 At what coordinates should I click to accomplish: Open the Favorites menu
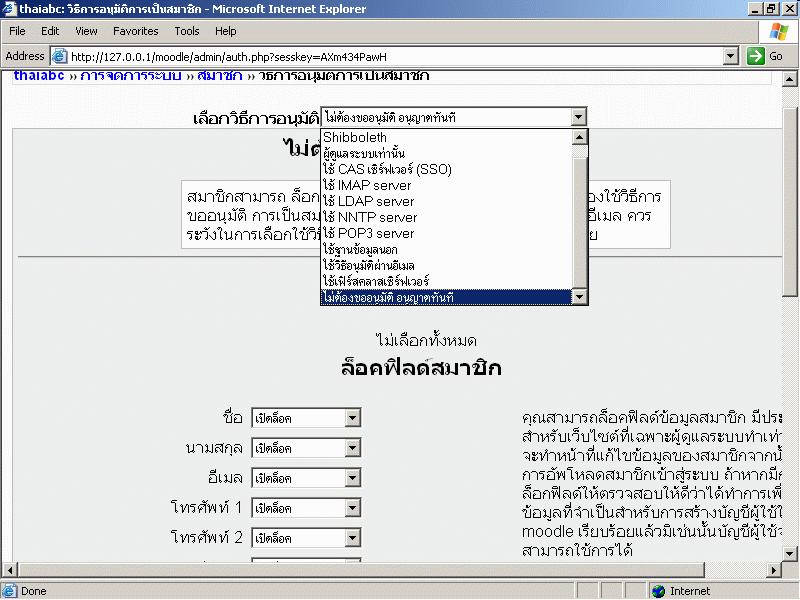click(x=135, y=31)
